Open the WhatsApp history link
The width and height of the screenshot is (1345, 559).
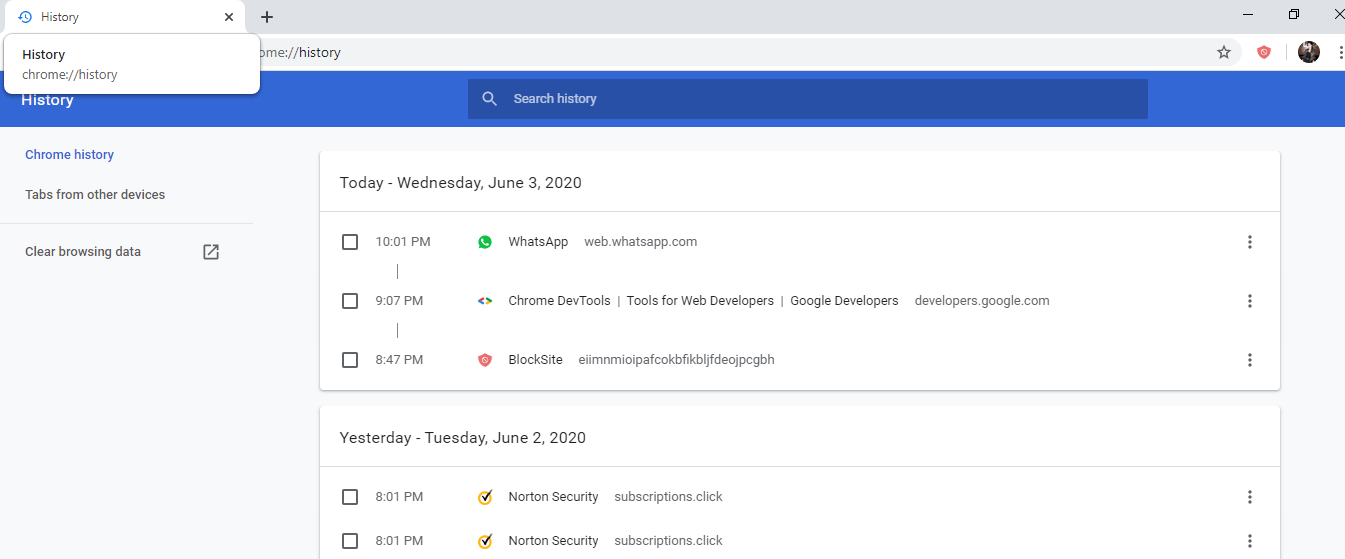point(538,242)
